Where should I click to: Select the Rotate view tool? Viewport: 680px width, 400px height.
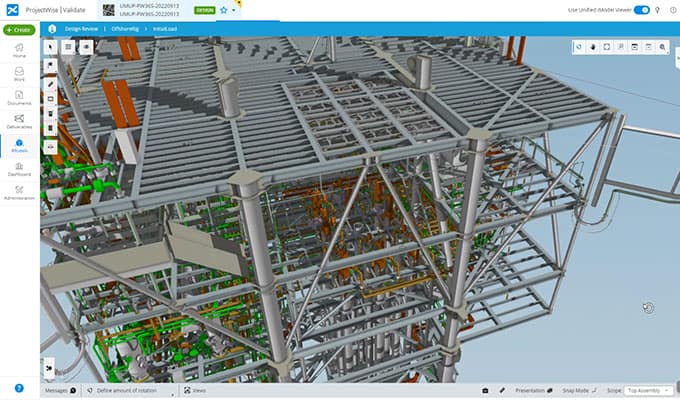(579, 47)
